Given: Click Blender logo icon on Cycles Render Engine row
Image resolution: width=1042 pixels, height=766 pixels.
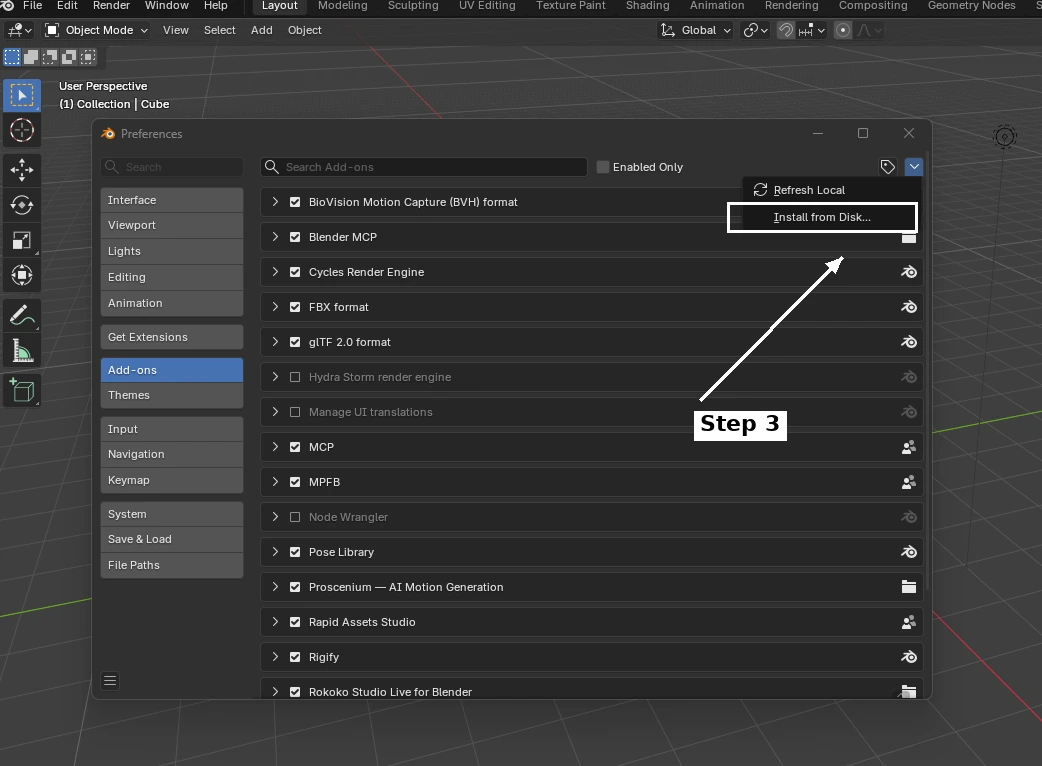Looking at the screenshot, I should pos(908,272).
